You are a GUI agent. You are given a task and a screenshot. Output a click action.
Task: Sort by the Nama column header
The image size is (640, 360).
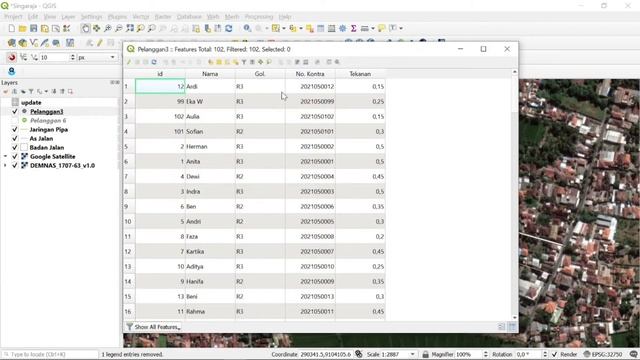210,74
